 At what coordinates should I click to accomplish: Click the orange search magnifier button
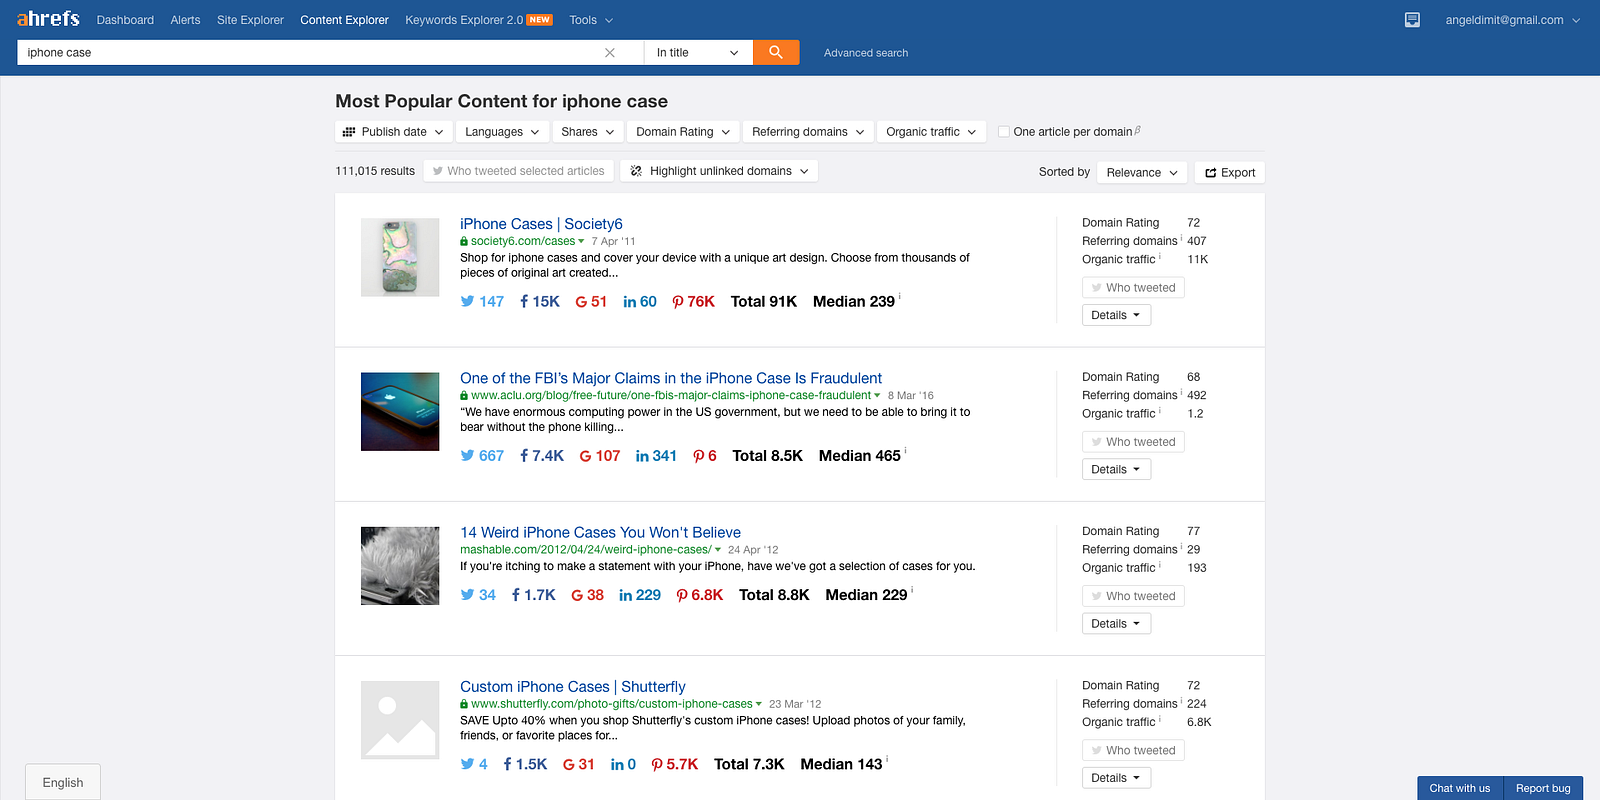776,52
